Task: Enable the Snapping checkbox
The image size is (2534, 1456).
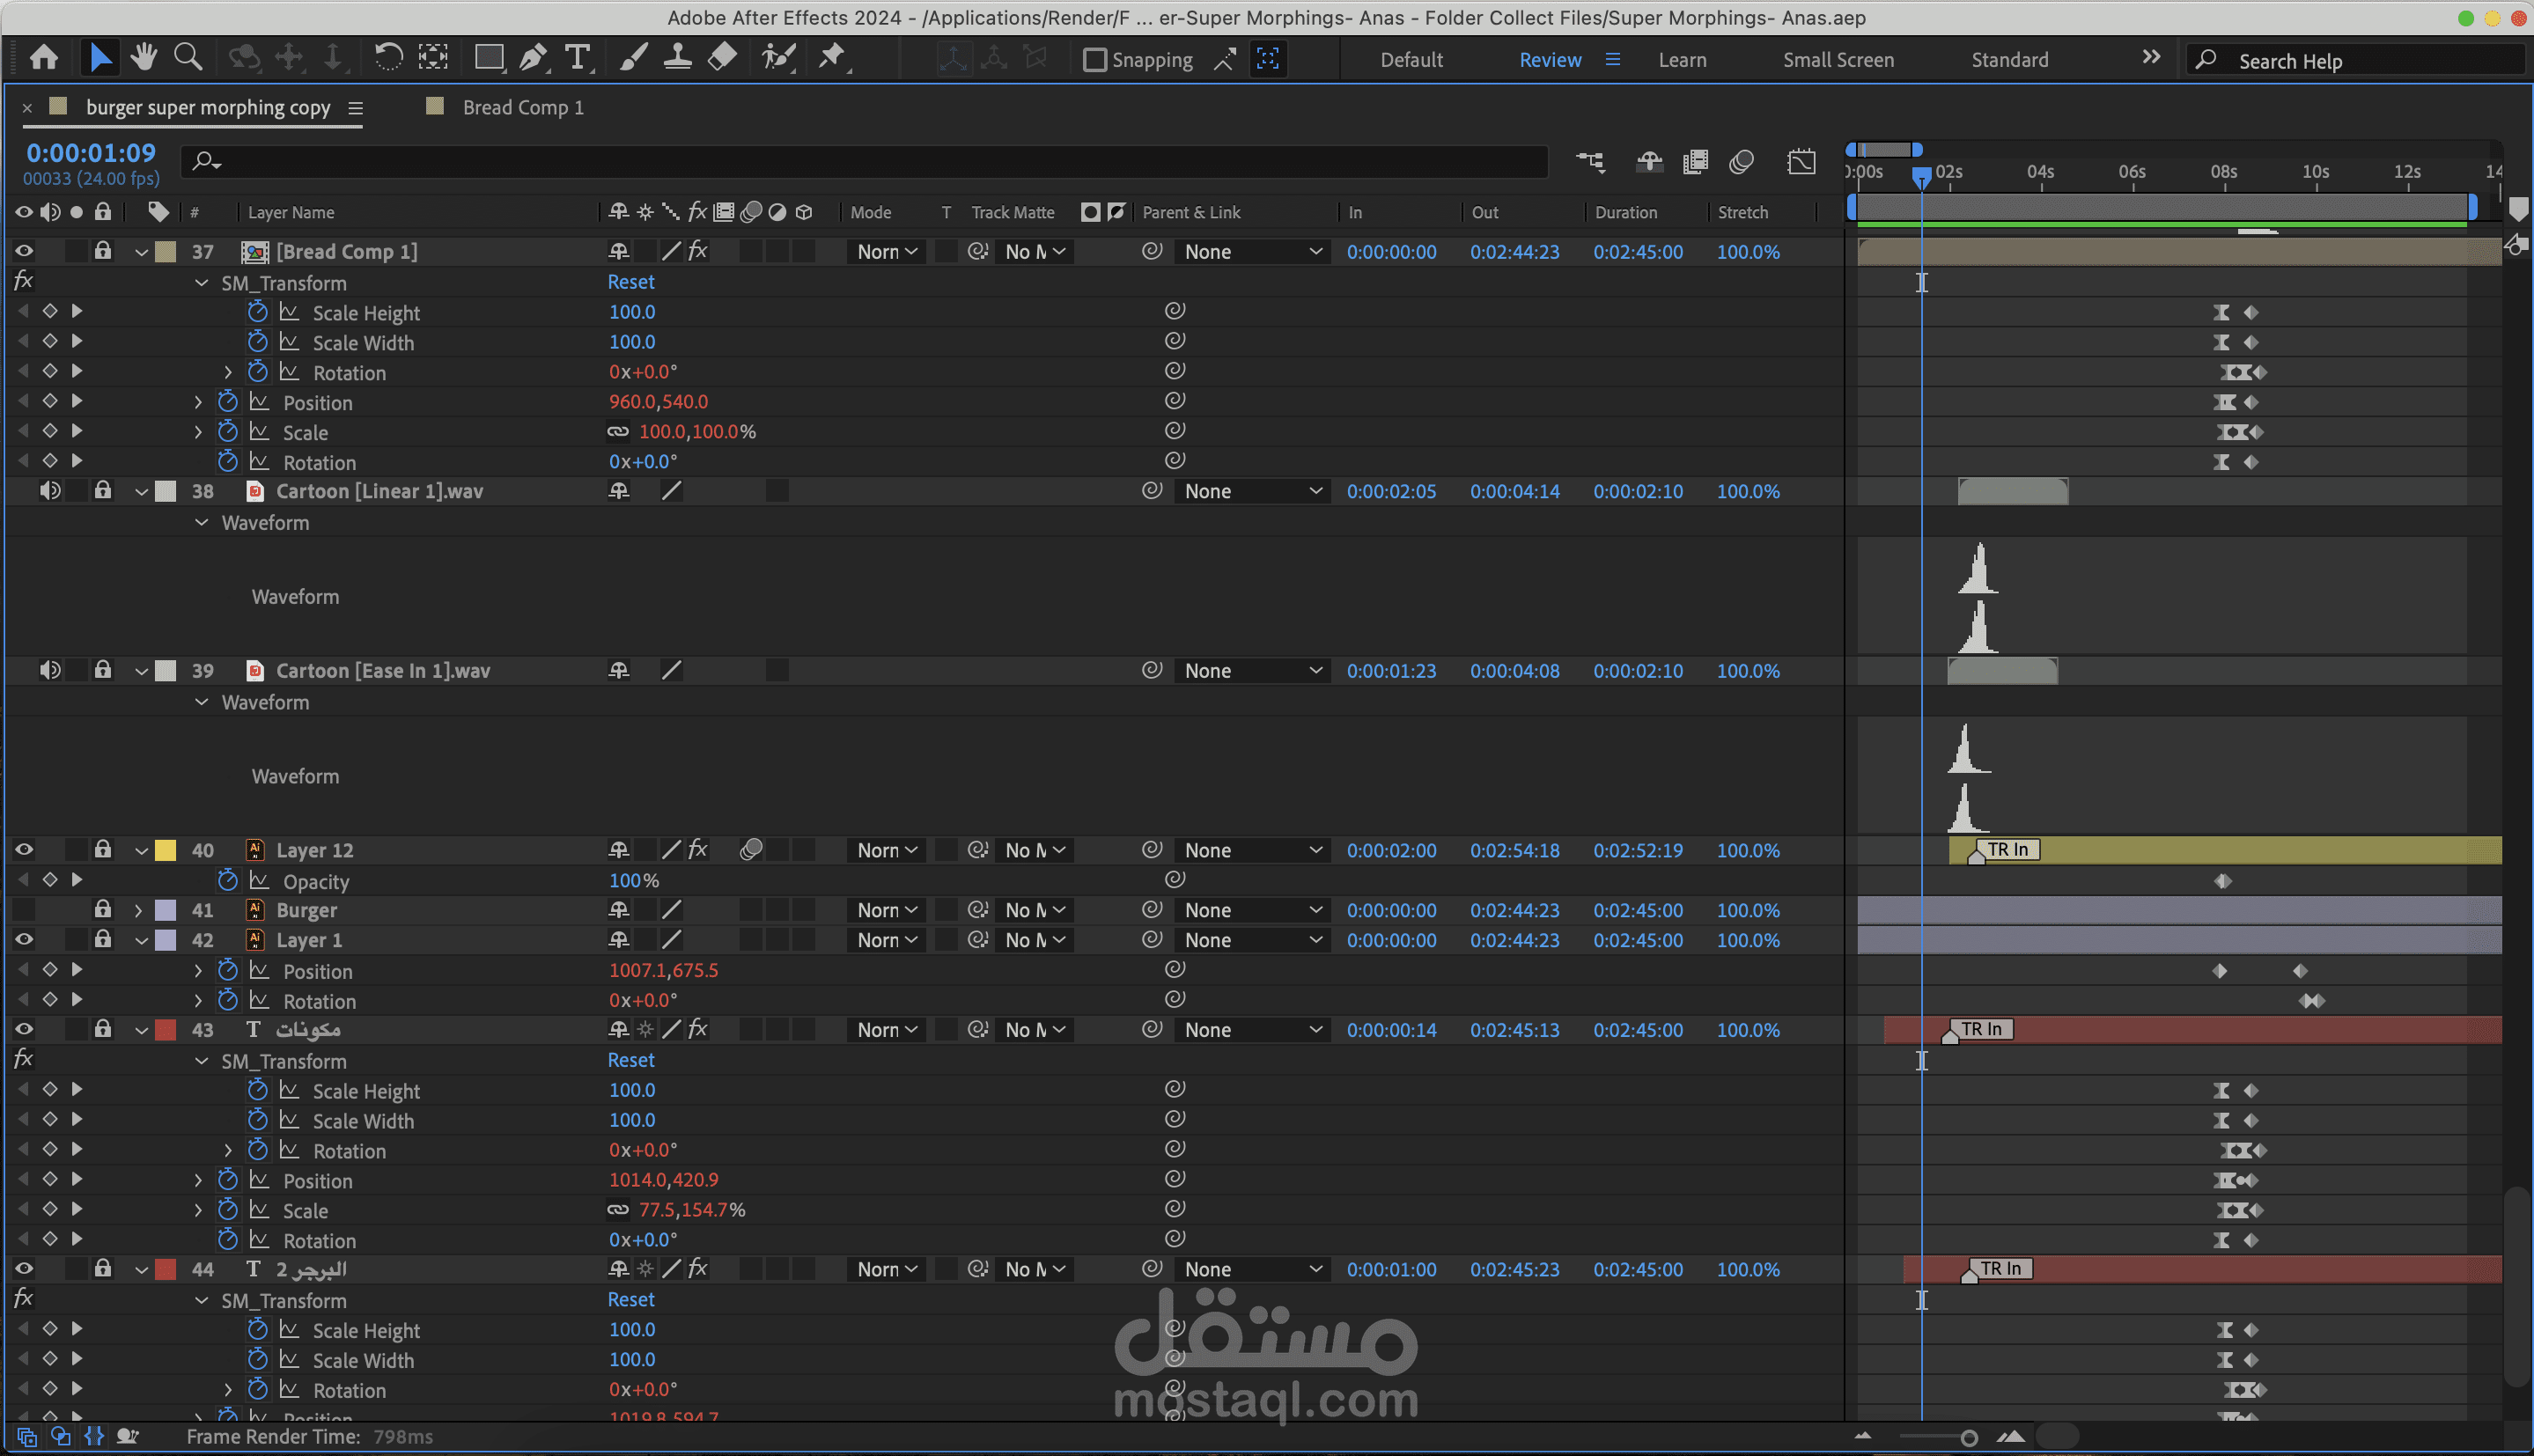Action: pos(1095,60)
